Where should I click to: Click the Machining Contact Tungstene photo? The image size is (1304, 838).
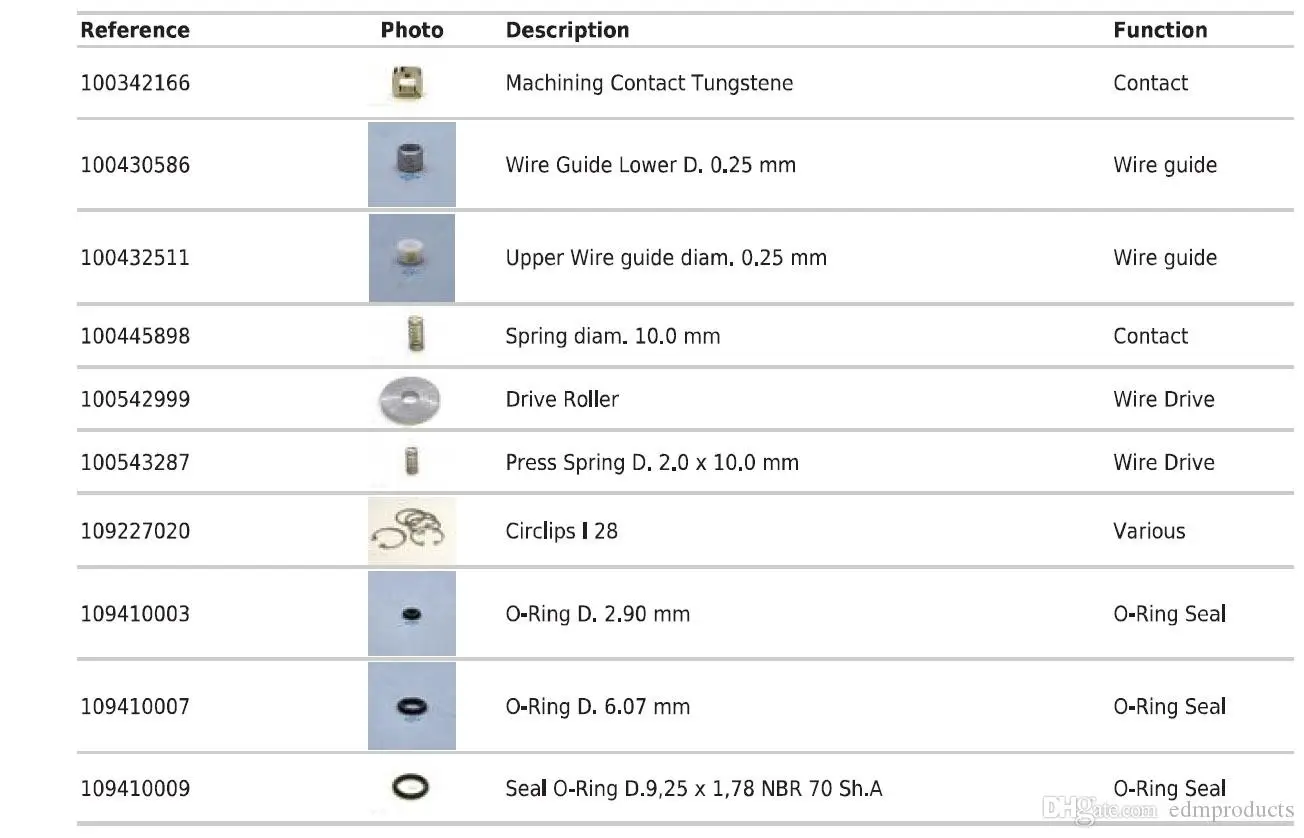pos(411,84)
